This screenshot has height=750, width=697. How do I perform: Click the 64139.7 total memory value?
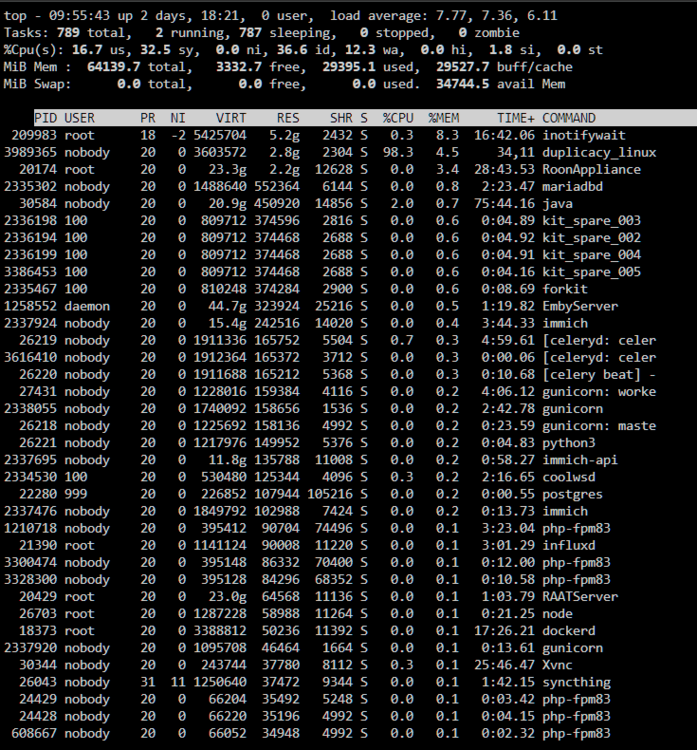tap(114, 67)
